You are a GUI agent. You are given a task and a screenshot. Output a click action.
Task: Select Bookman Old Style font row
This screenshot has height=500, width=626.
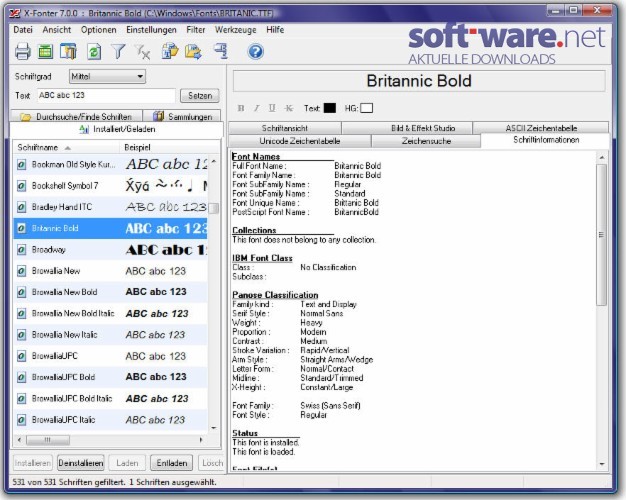click(x=111, y=165)
